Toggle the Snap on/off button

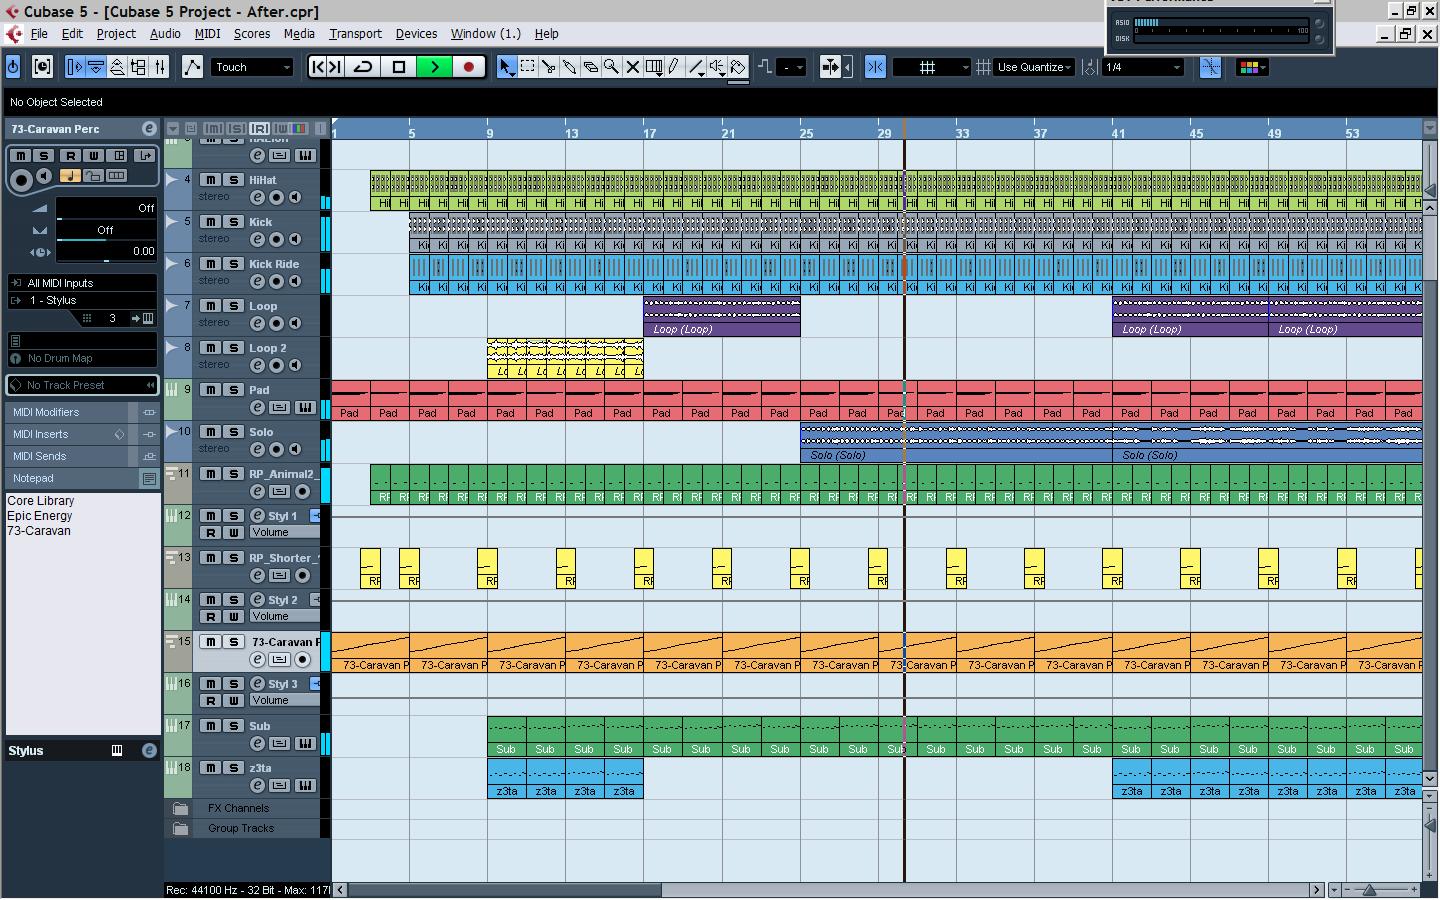coord(875,67)
